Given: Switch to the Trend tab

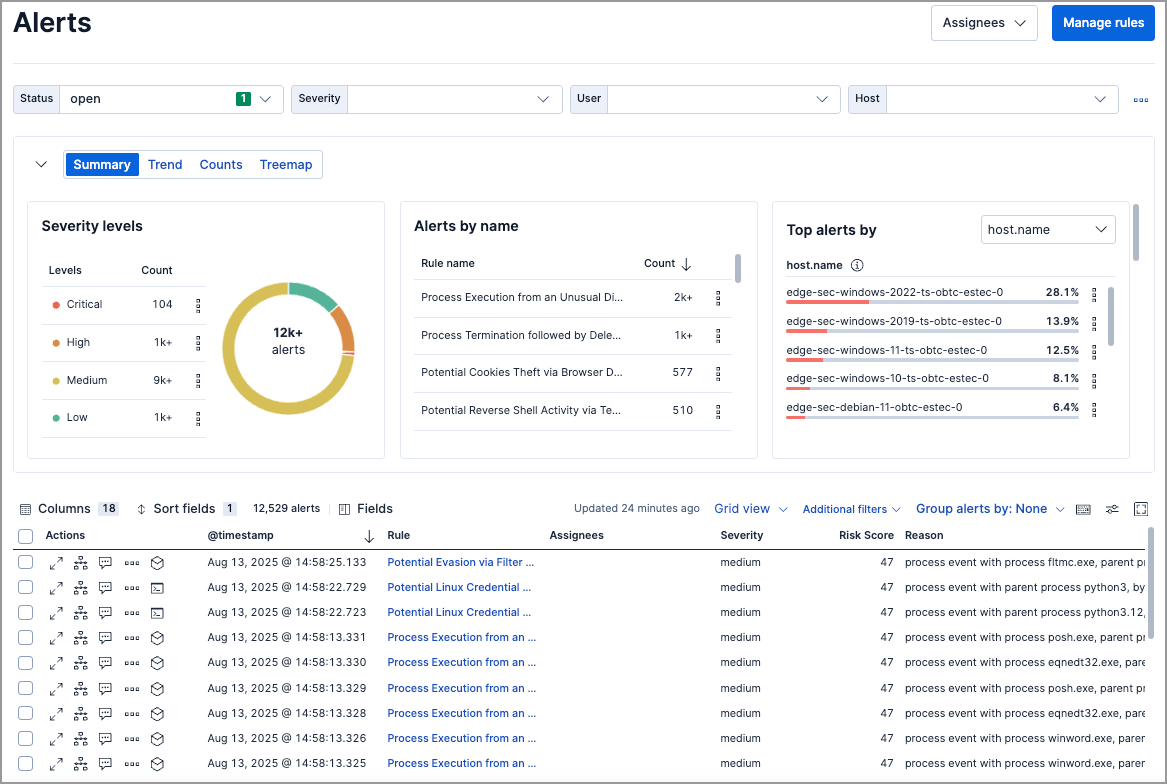Looking at the screenshot, I should (164, 164).
